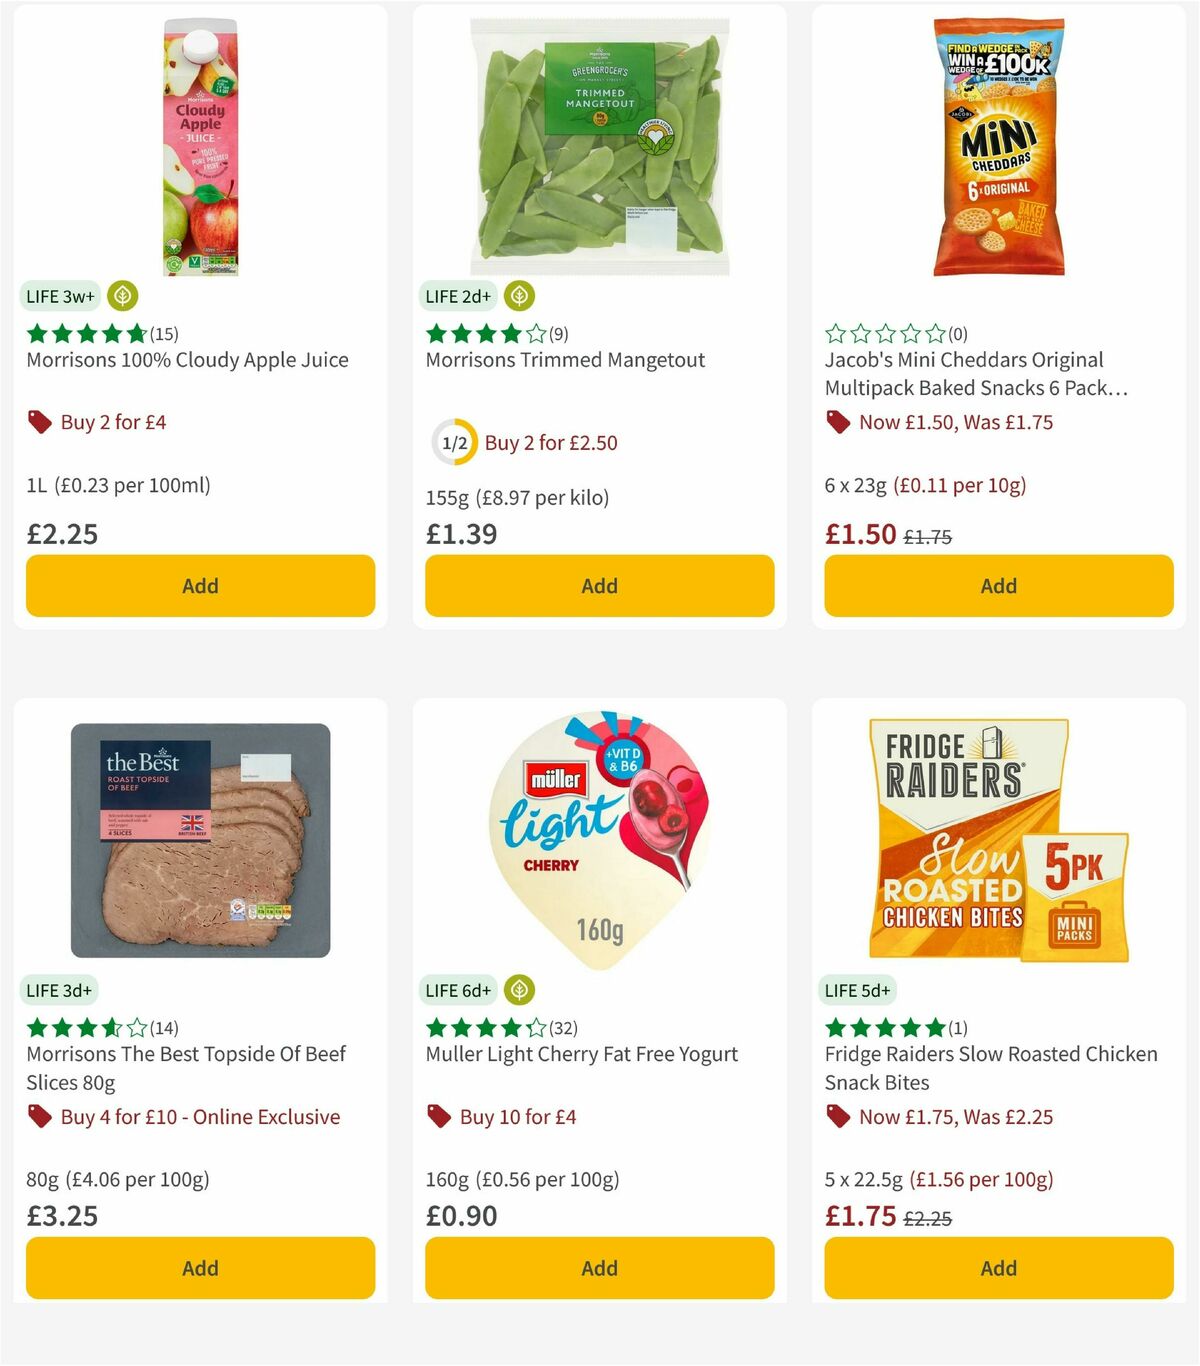Select the leaf icon next to Trimmed Mangetout badge
The image size is (1200, 1366).
click(520, 296)
